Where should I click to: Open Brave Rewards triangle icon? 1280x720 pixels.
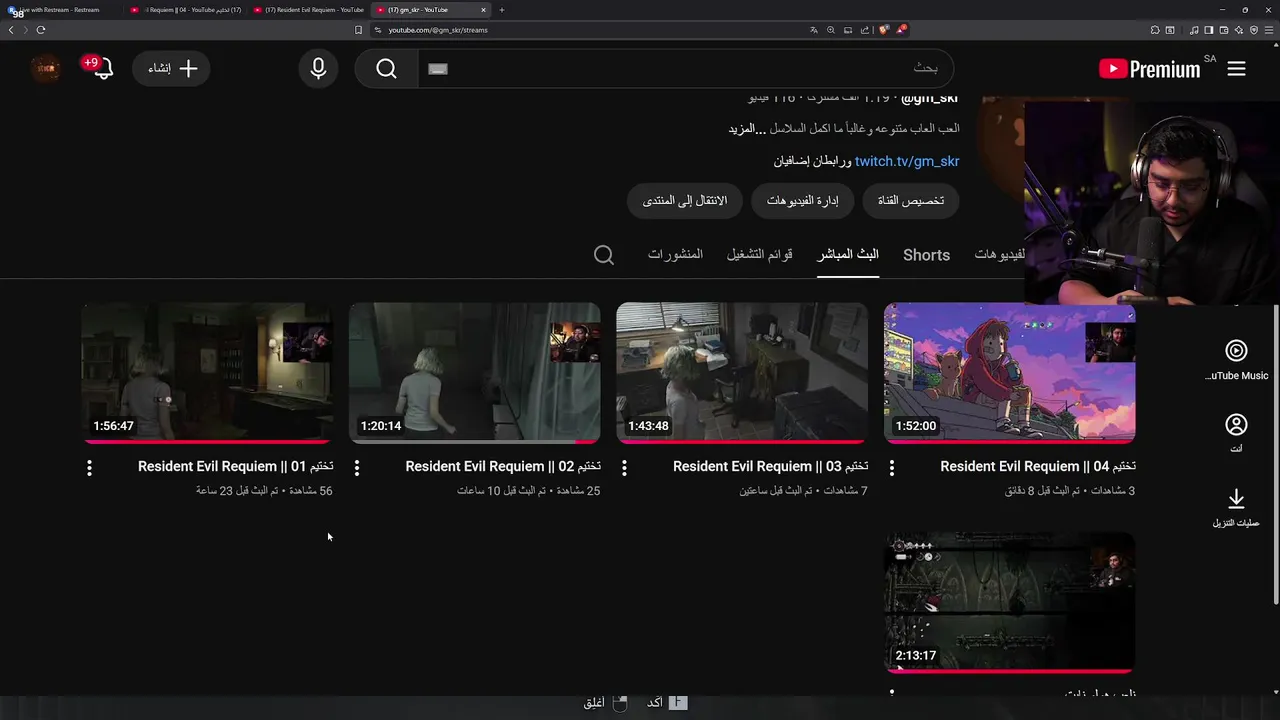pos(901,30)
